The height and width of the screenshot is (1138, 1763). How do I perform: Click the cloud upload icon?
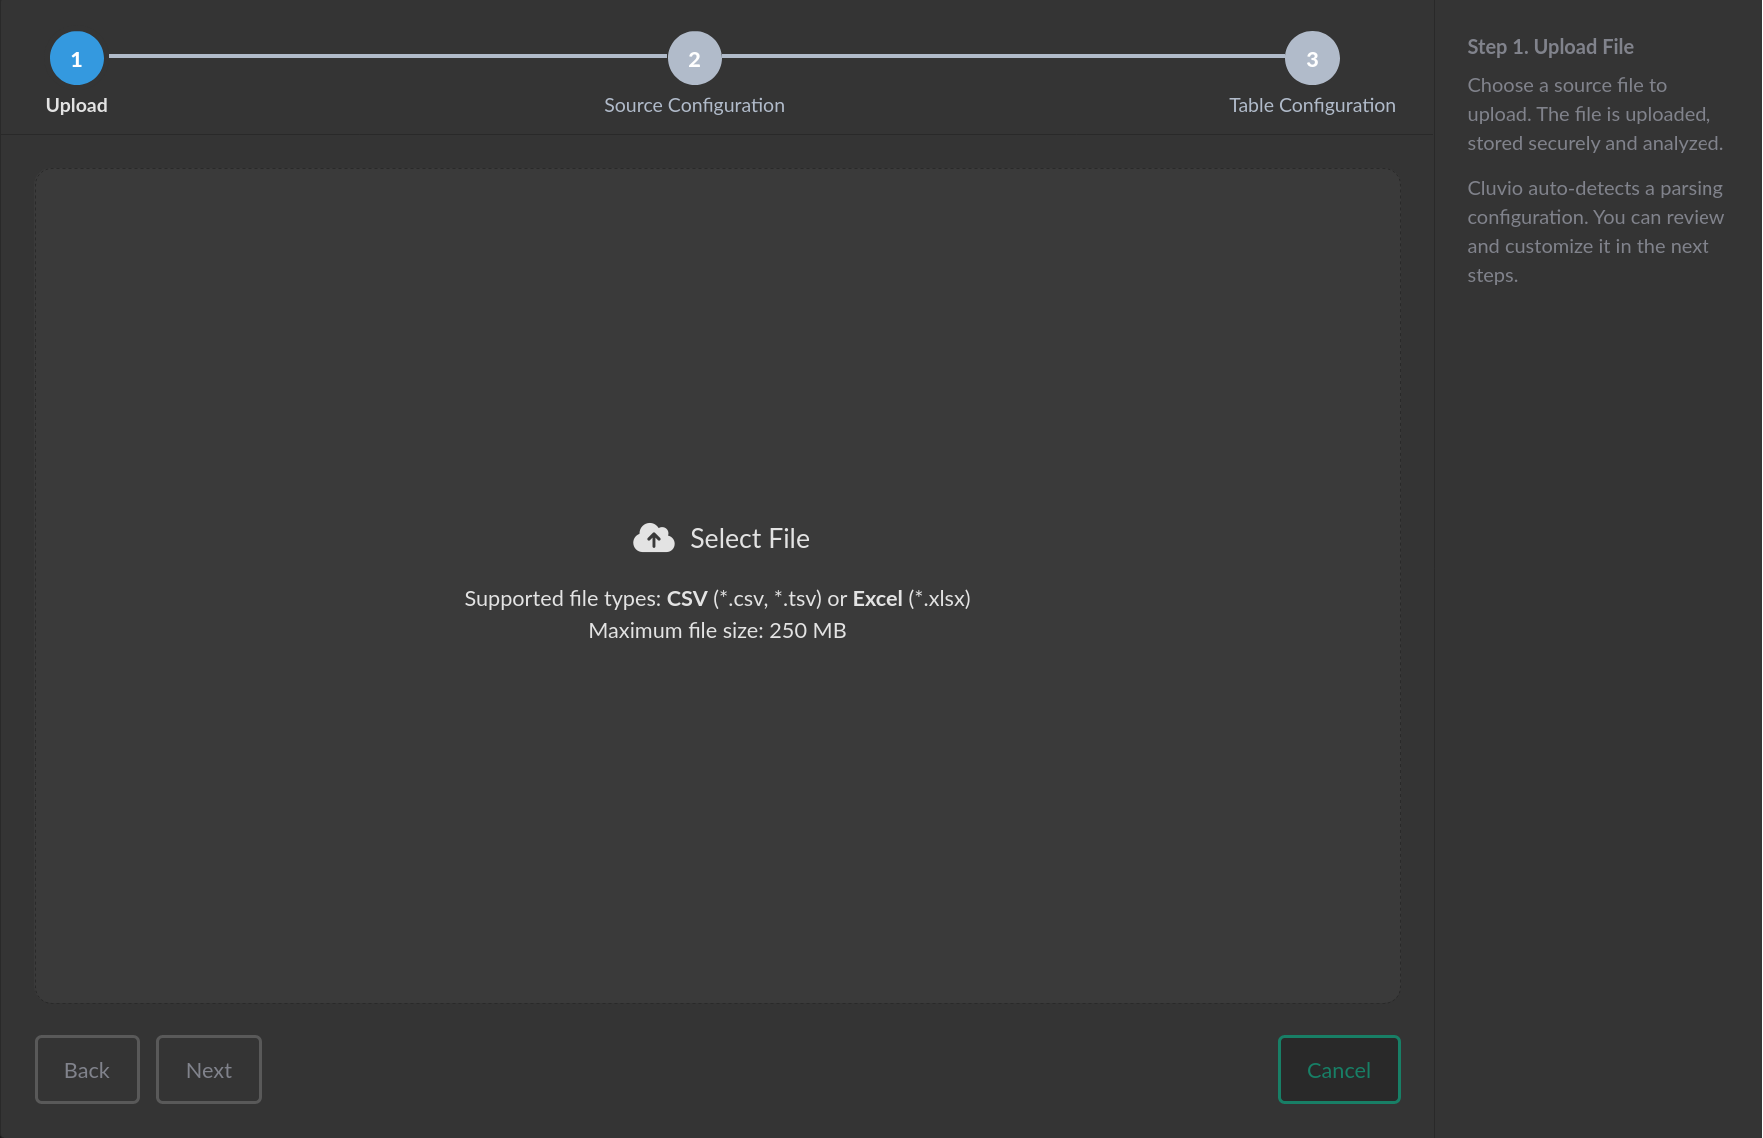click(653, 538)
